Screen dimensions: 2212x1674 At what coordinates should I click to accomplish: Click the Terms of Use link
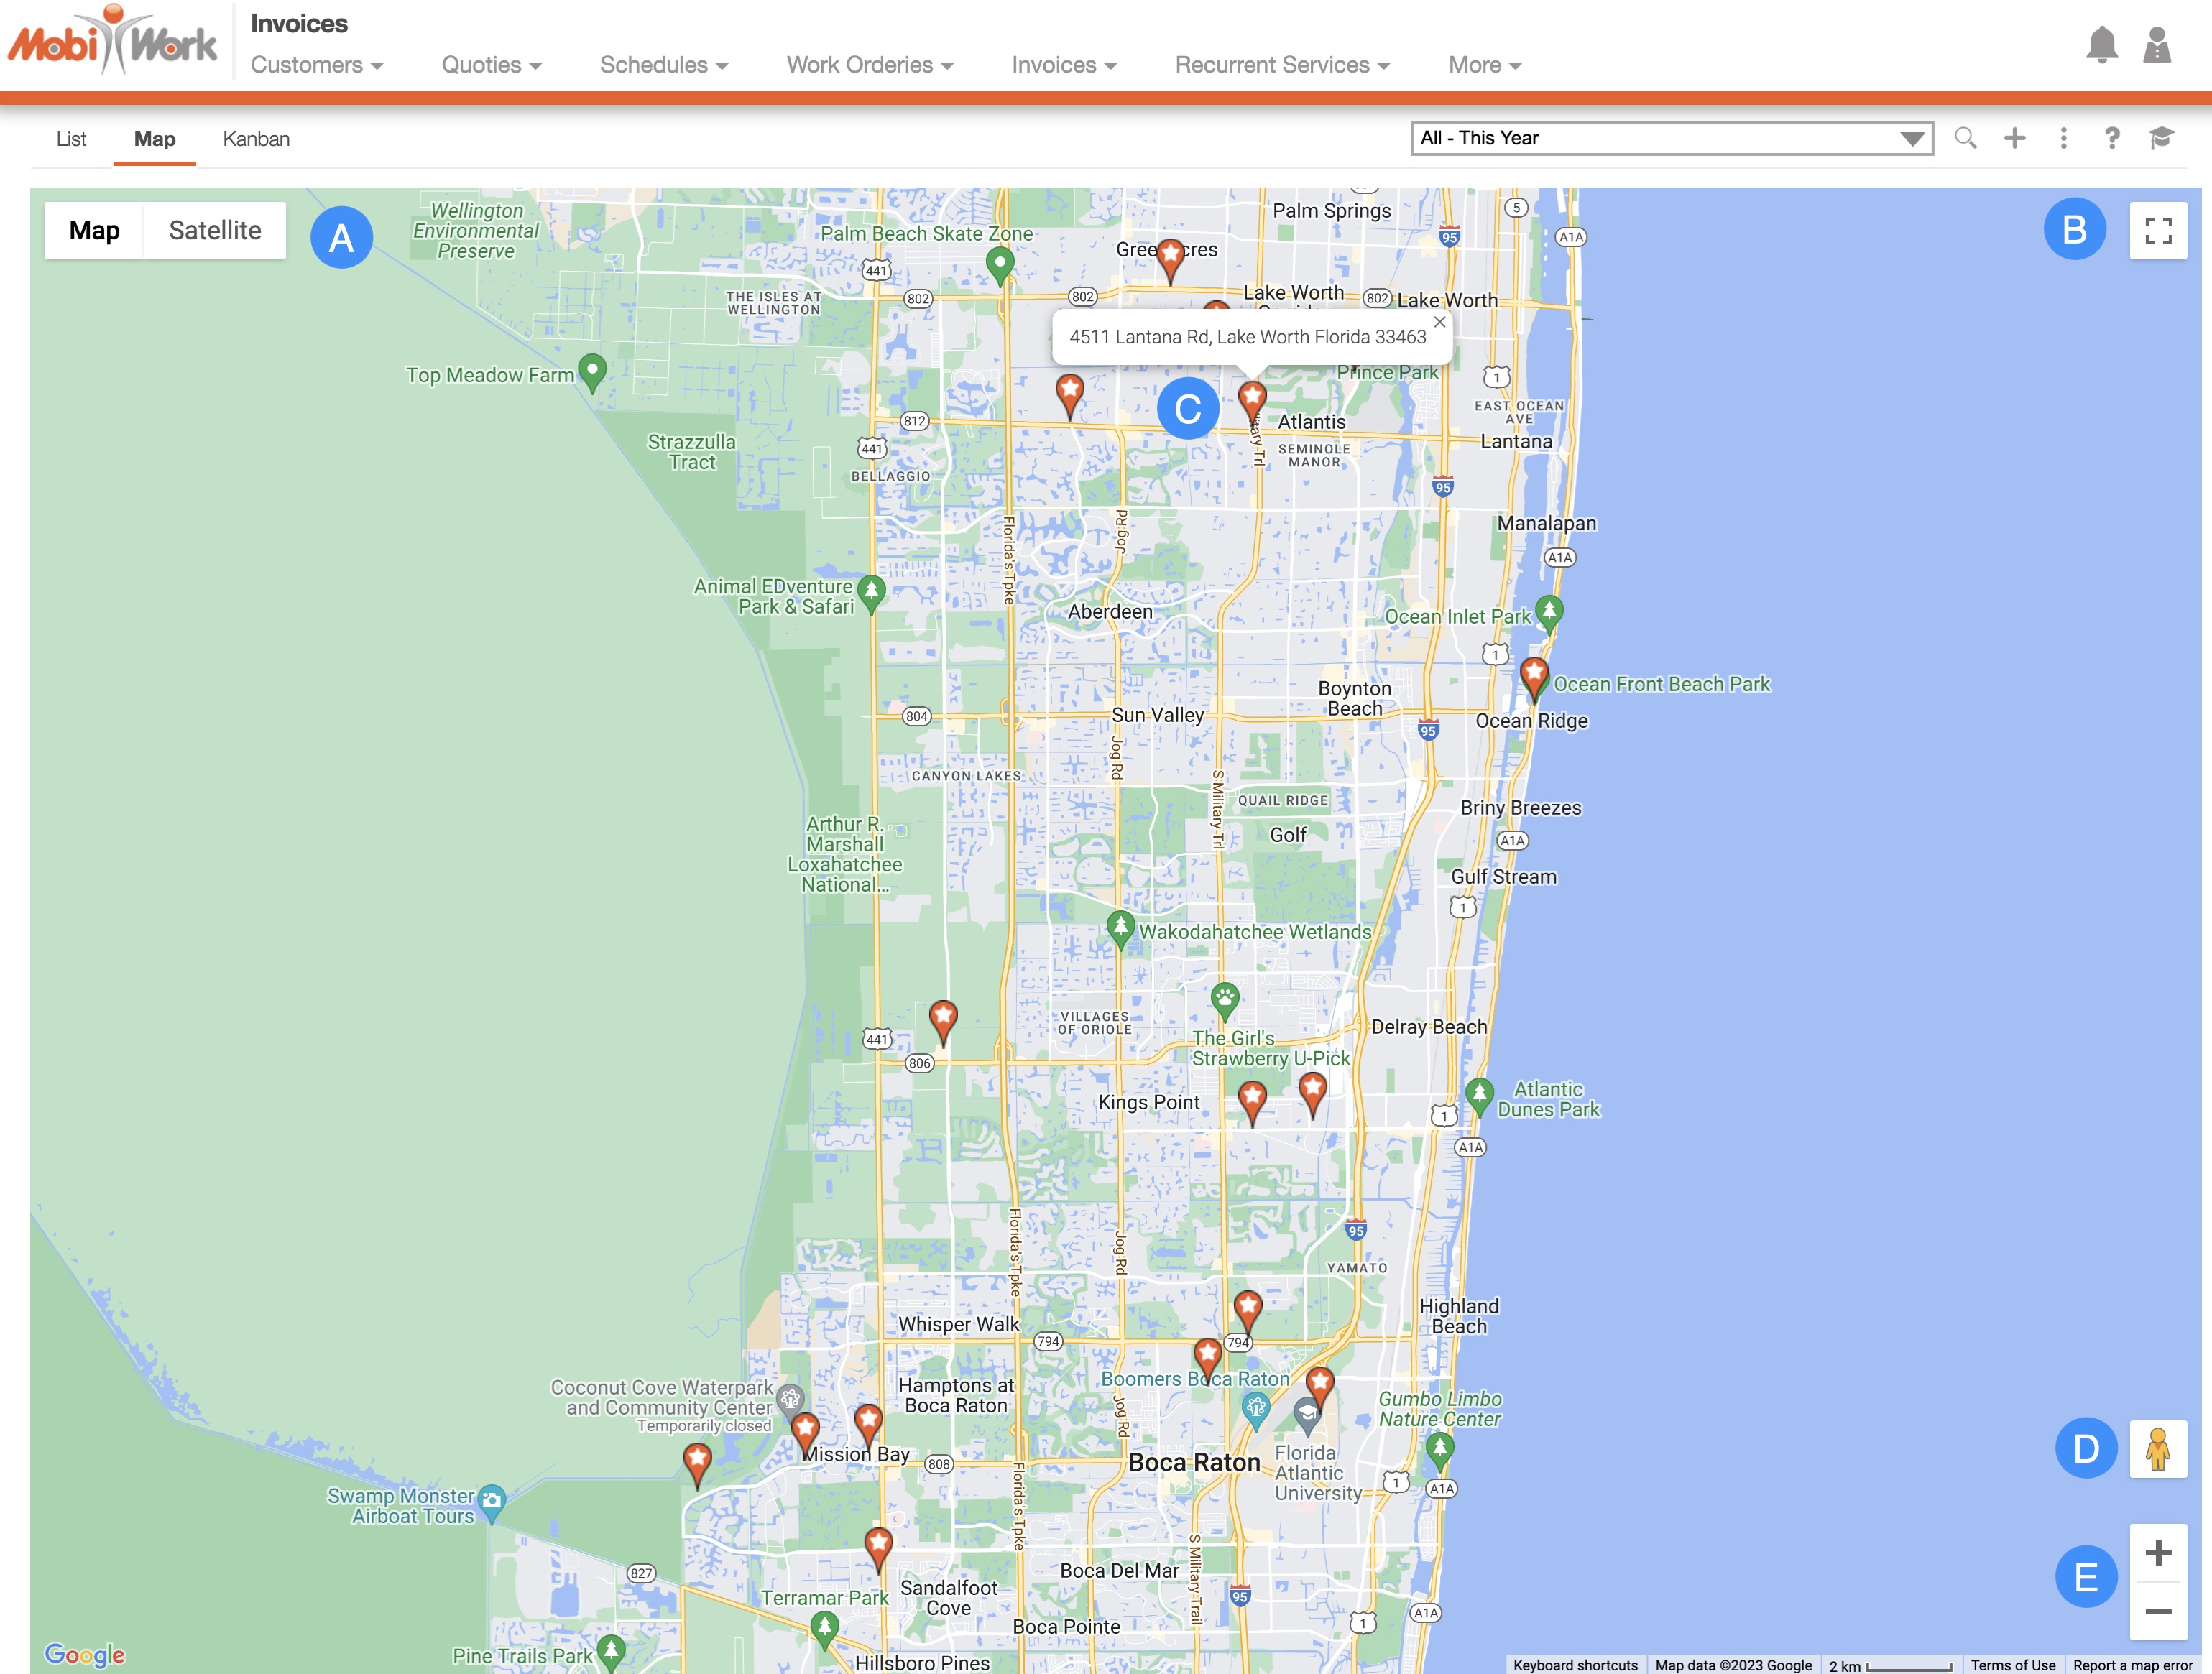pyautogui.click(x=2012, y=1665)
